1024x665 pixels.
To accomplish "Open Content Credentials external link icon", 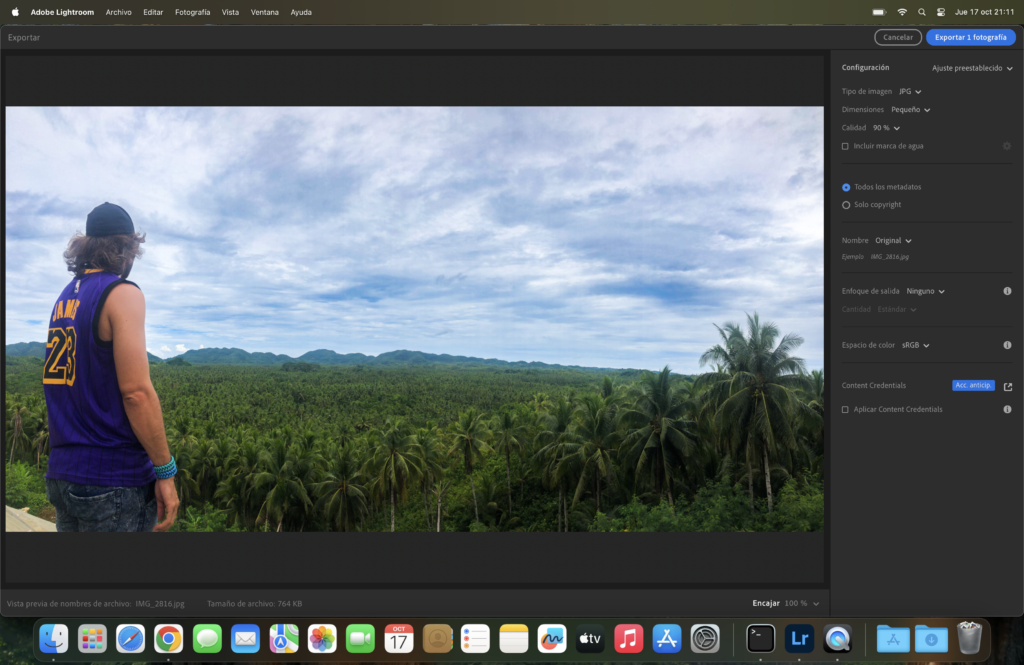I will (1007, 386).
